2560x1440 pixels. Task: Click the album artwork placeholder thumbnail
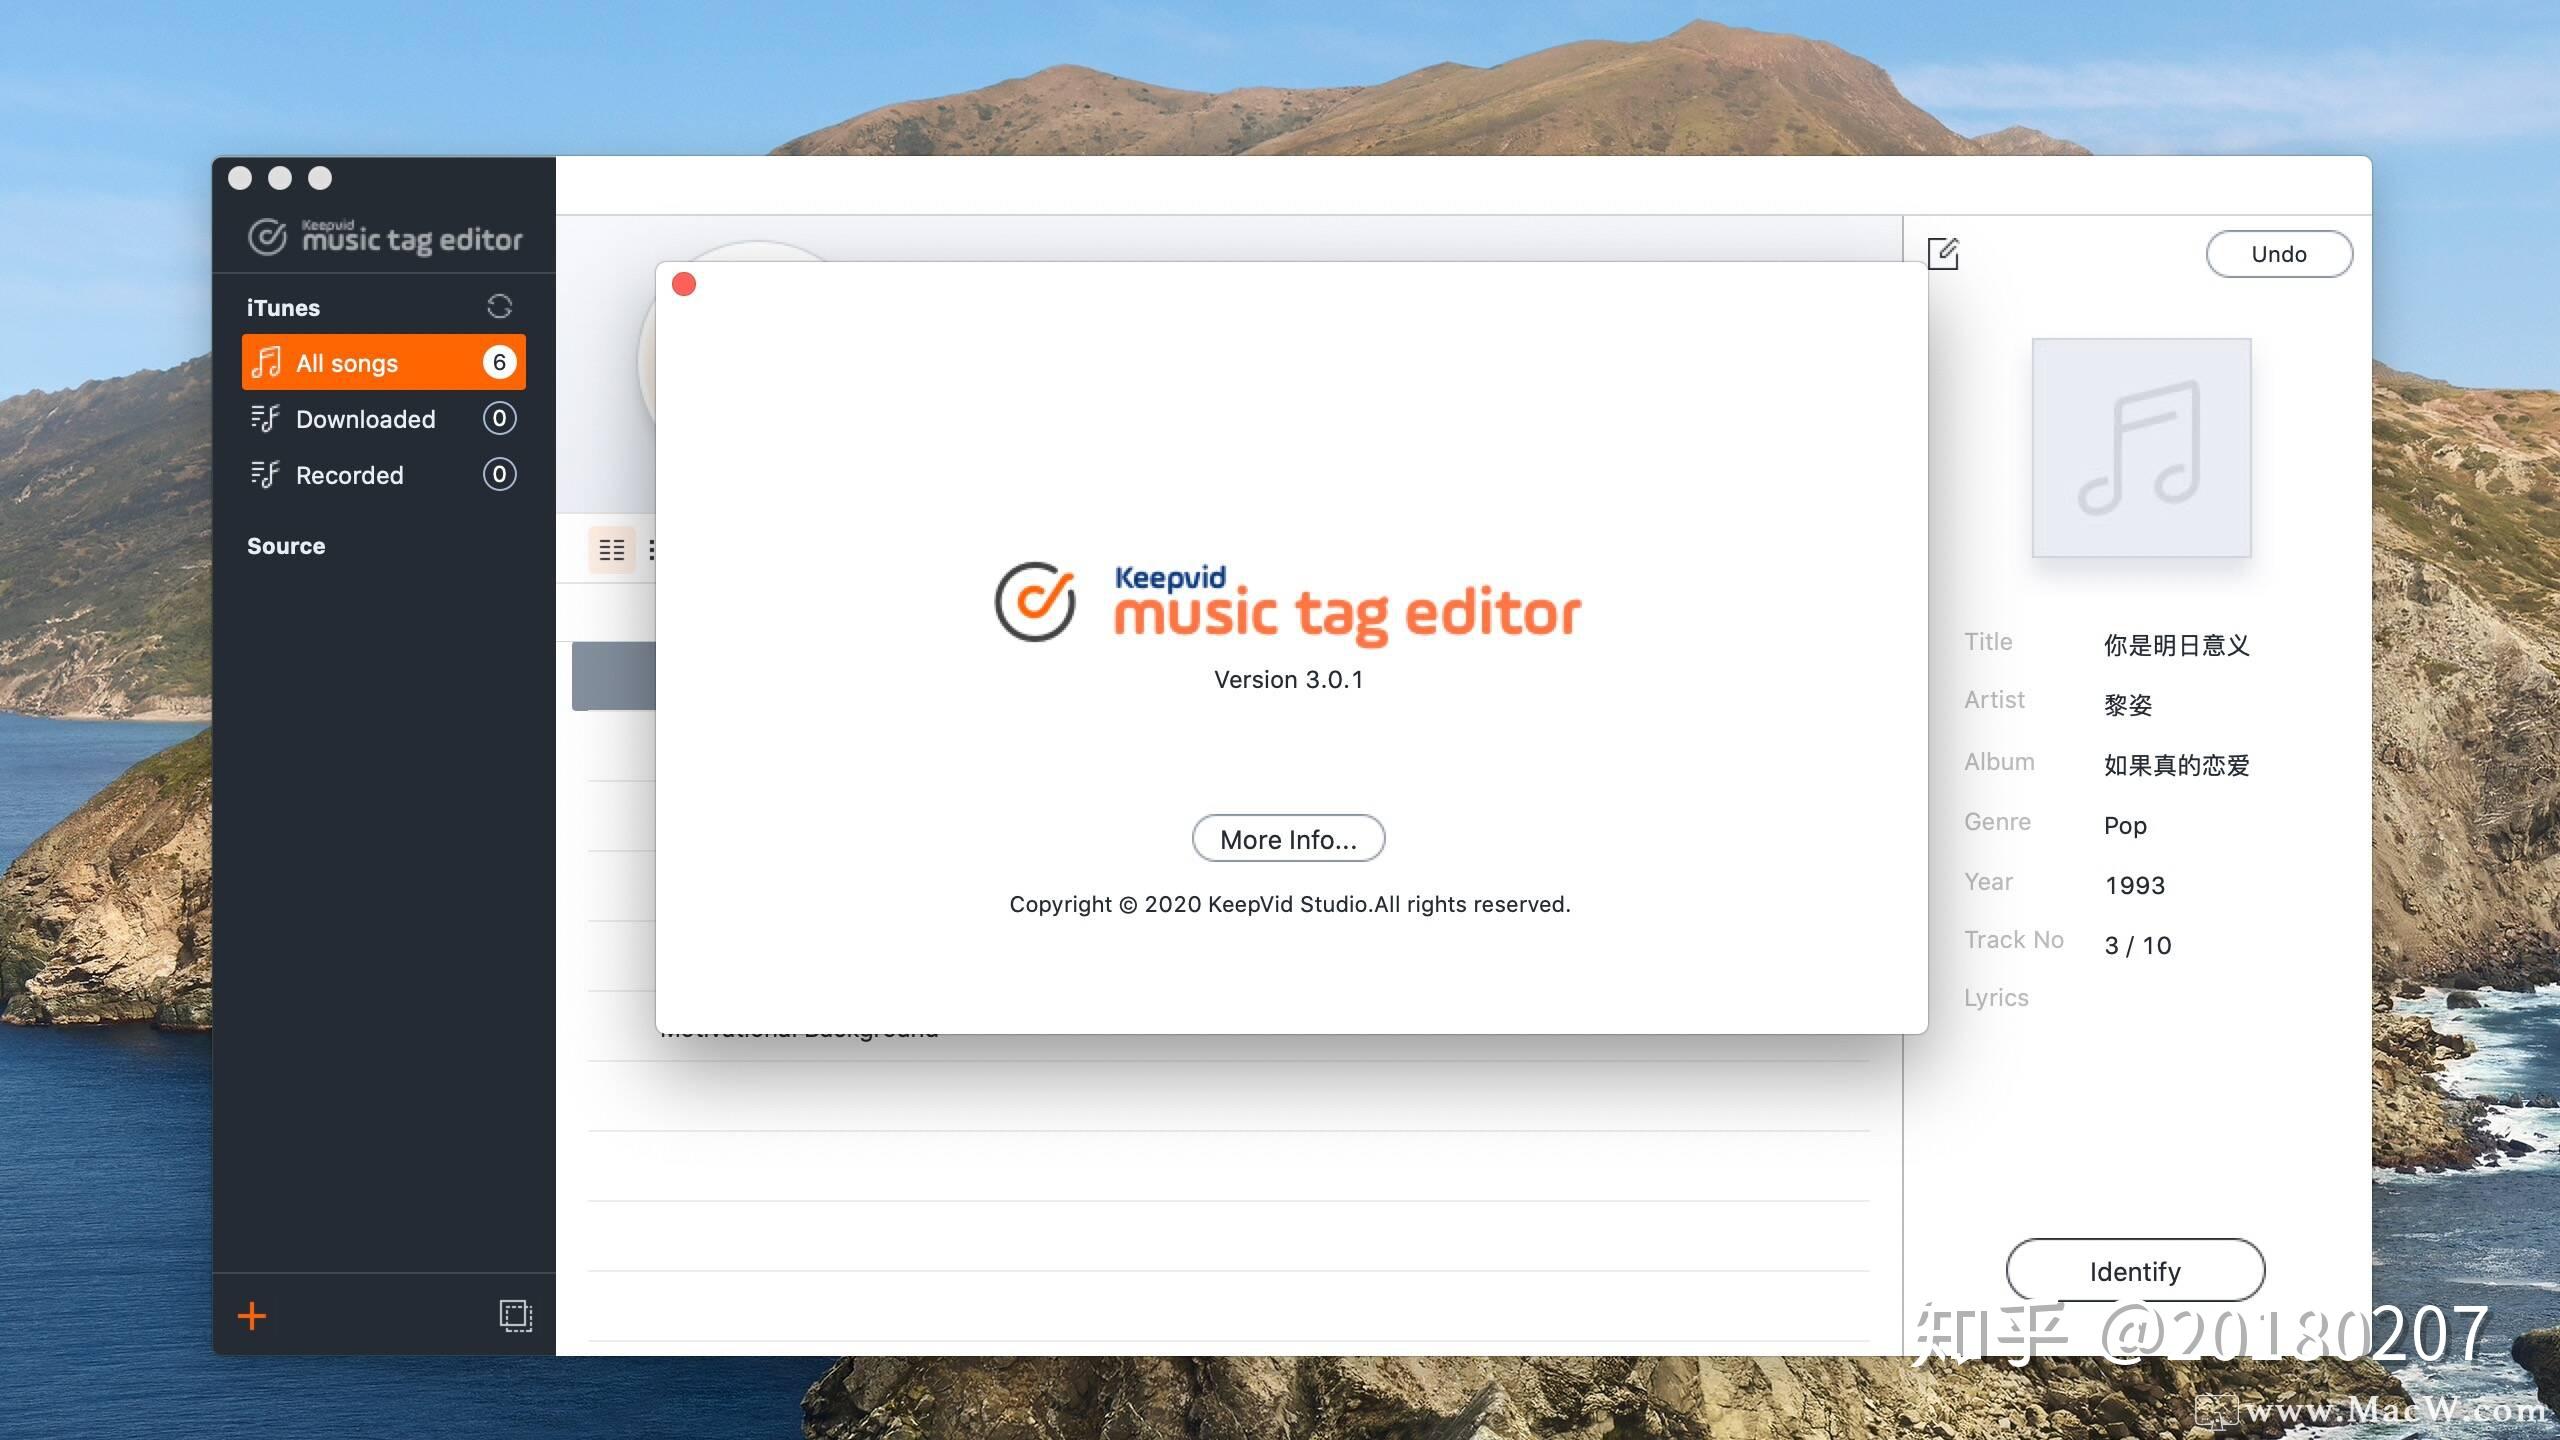(x=2141, y=447)
